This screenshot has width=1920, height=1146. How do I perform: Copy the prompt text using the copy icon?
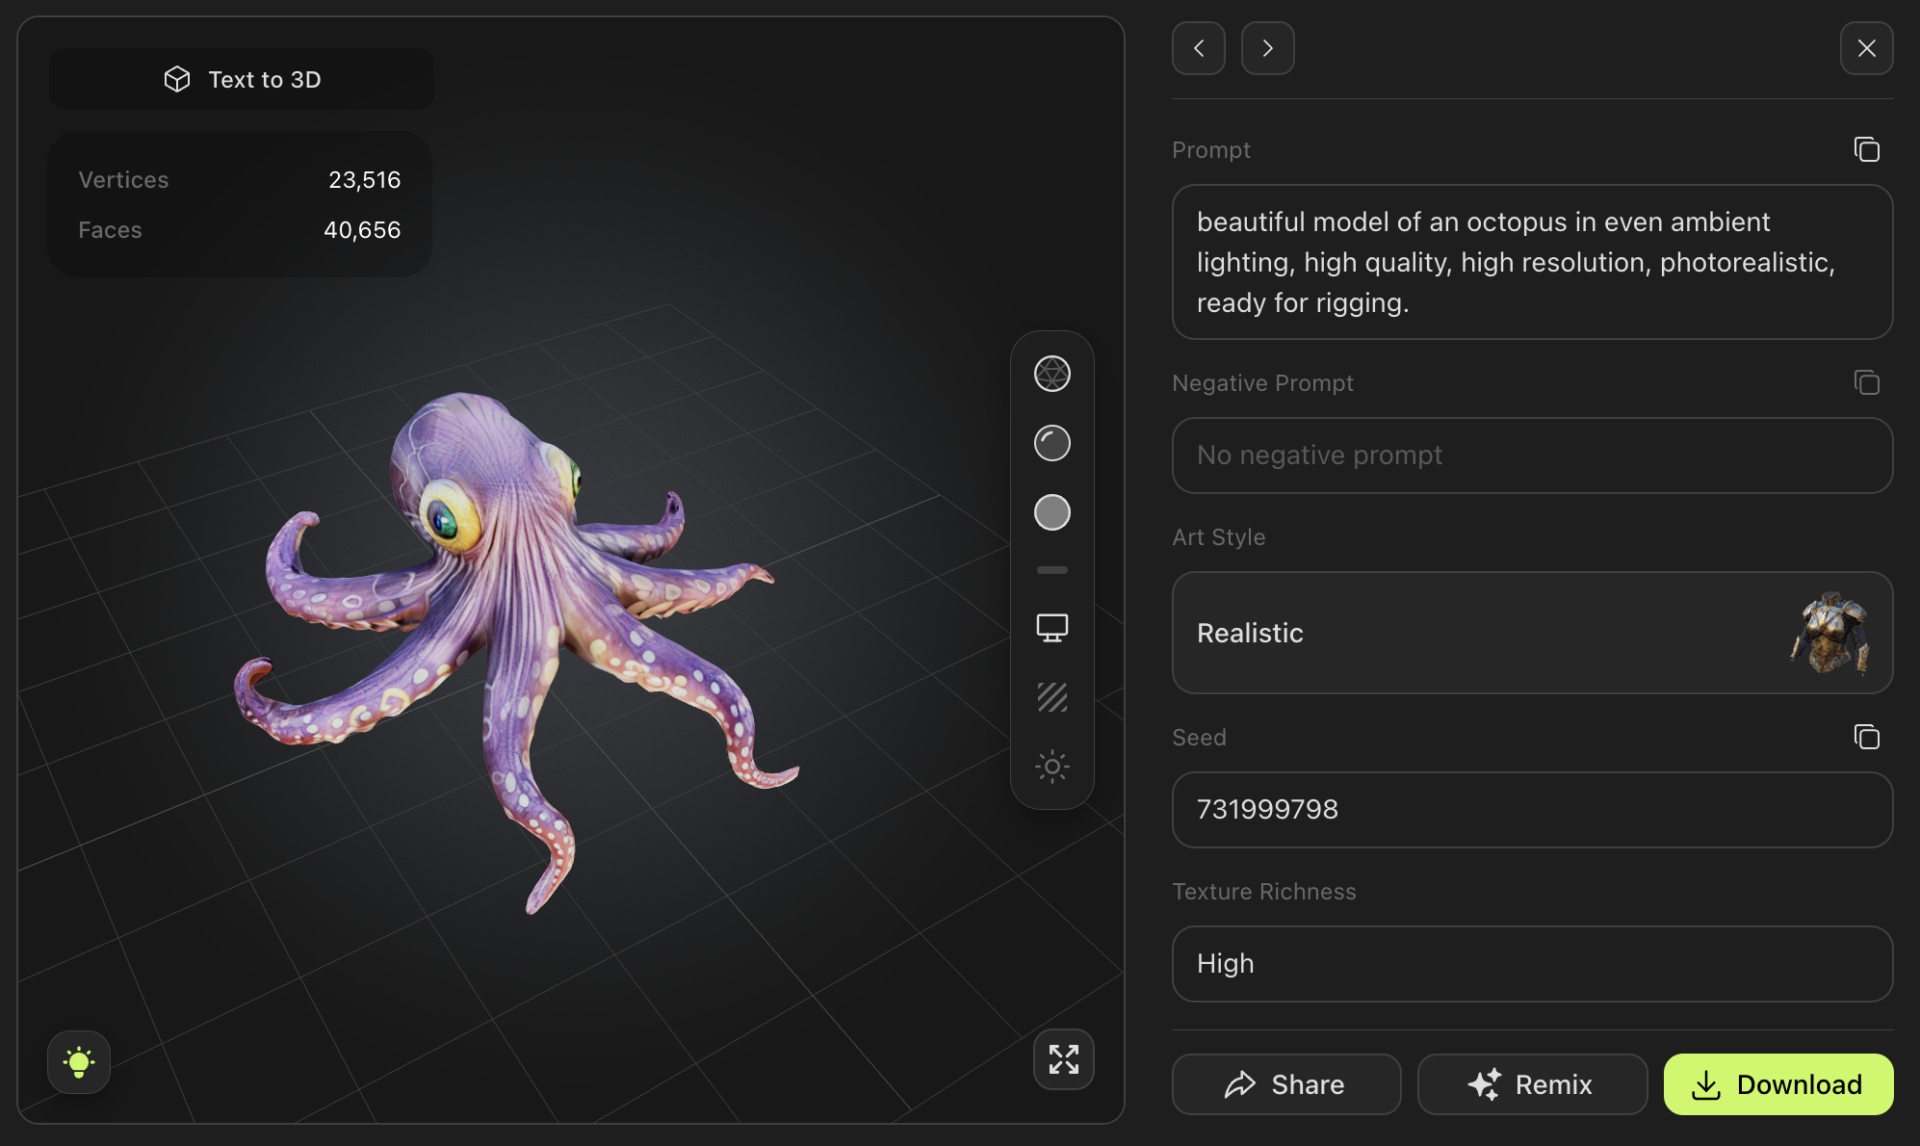click(1866, 149)
